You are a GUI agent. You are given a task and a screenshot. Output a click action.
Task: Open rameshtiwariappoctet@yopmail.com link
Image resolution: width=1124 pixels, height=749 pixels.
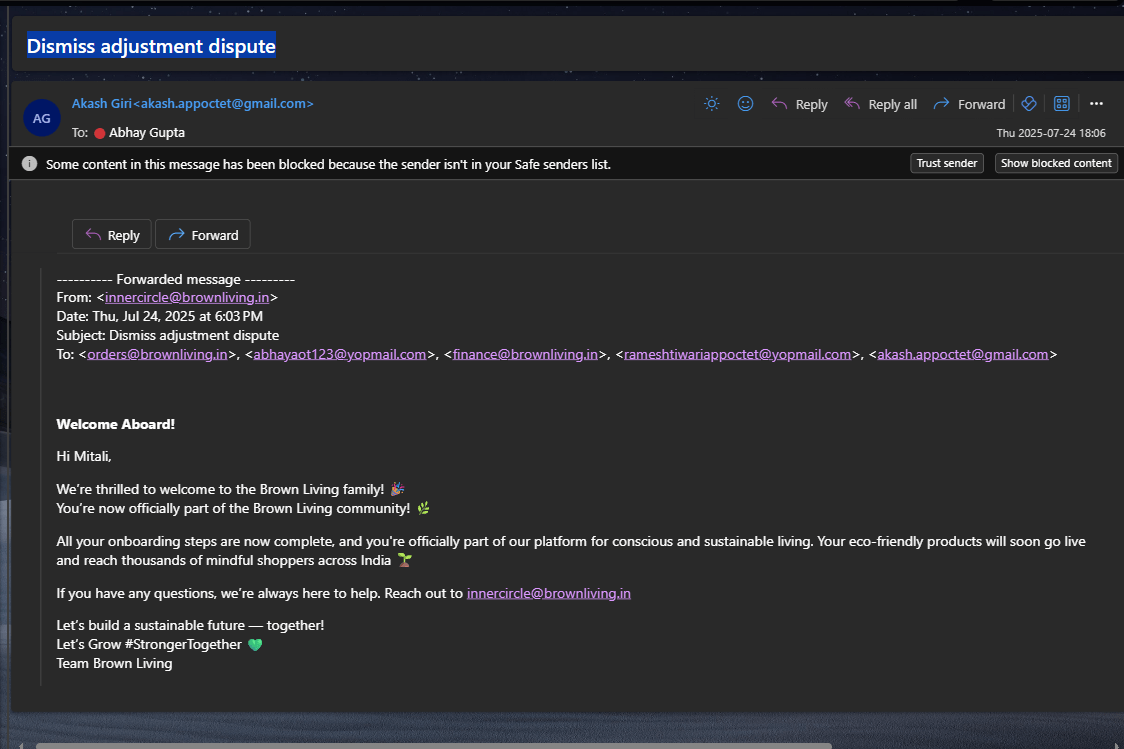738,354
